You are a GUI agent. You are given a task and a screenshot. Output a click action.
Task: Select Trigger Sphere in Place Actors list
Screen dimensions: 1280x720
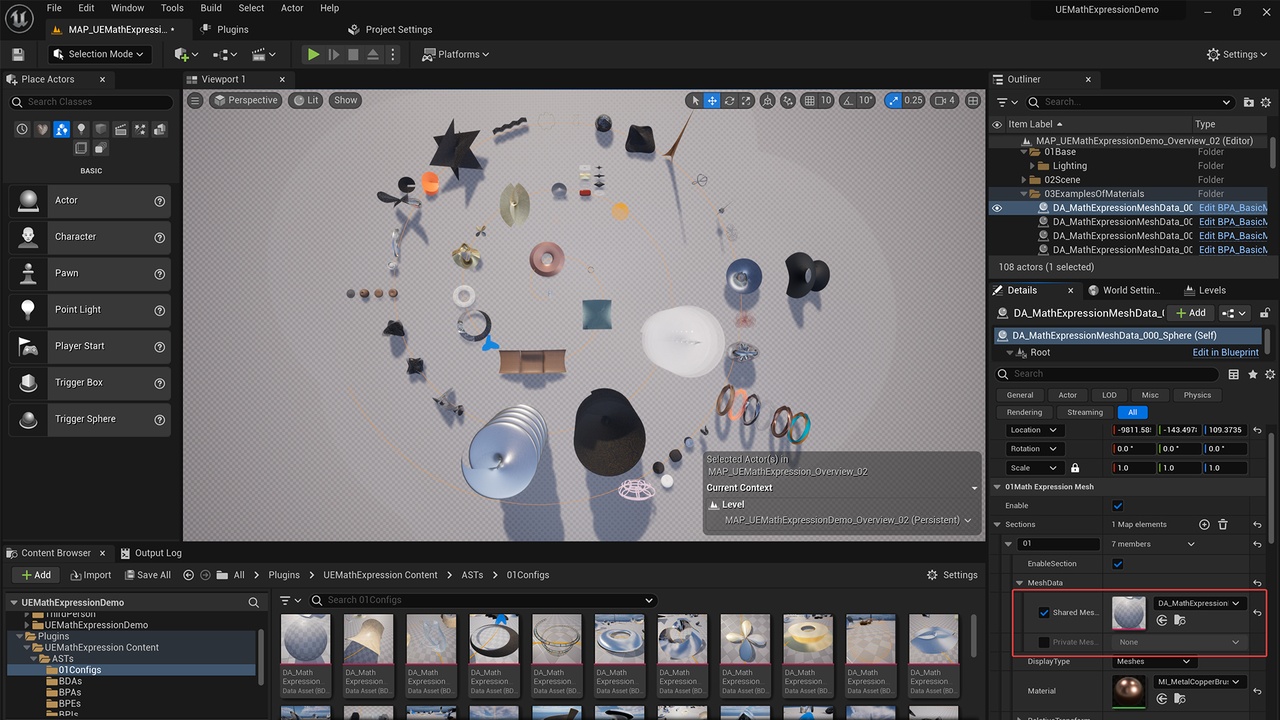[x=89, y=419]
